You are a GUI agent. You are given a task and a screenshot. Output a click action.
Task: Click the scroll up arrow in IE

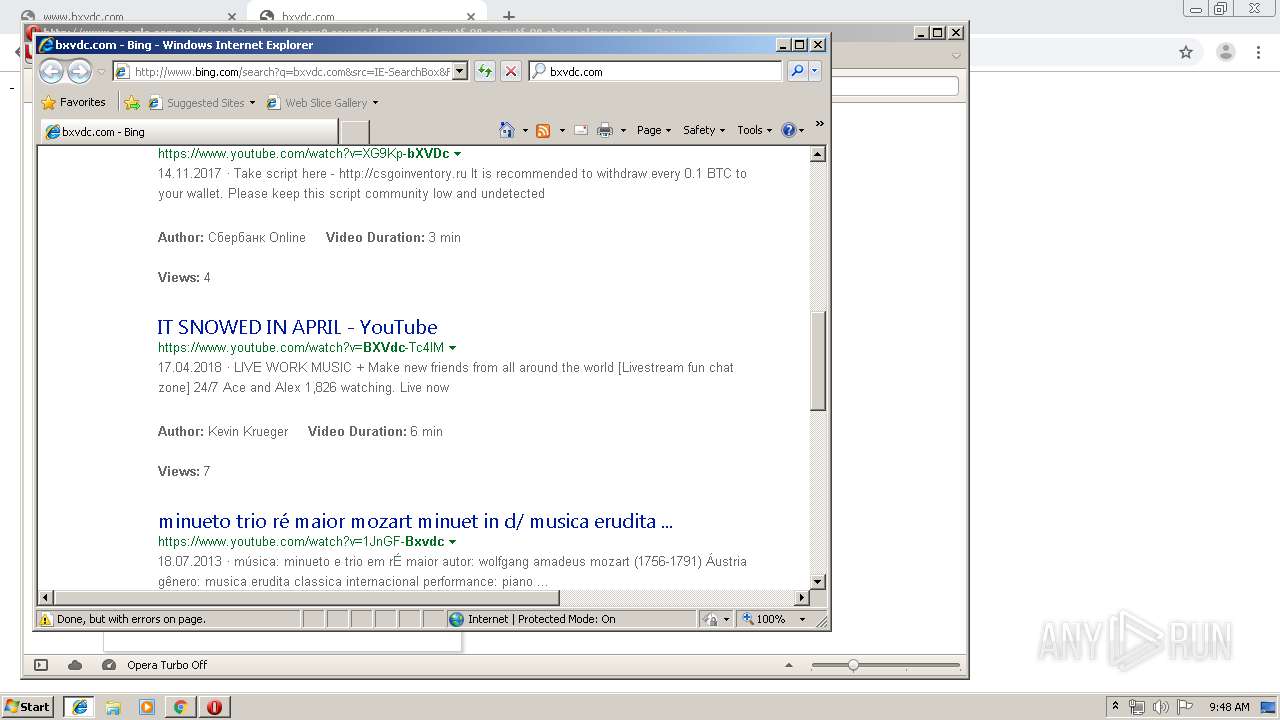pos(818,154)
